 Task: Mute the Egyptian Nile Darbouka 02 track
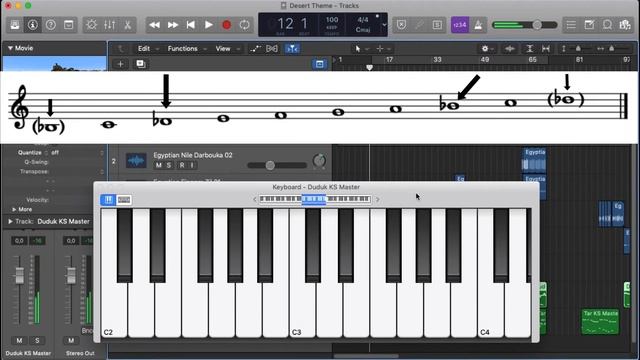[158, 165]
